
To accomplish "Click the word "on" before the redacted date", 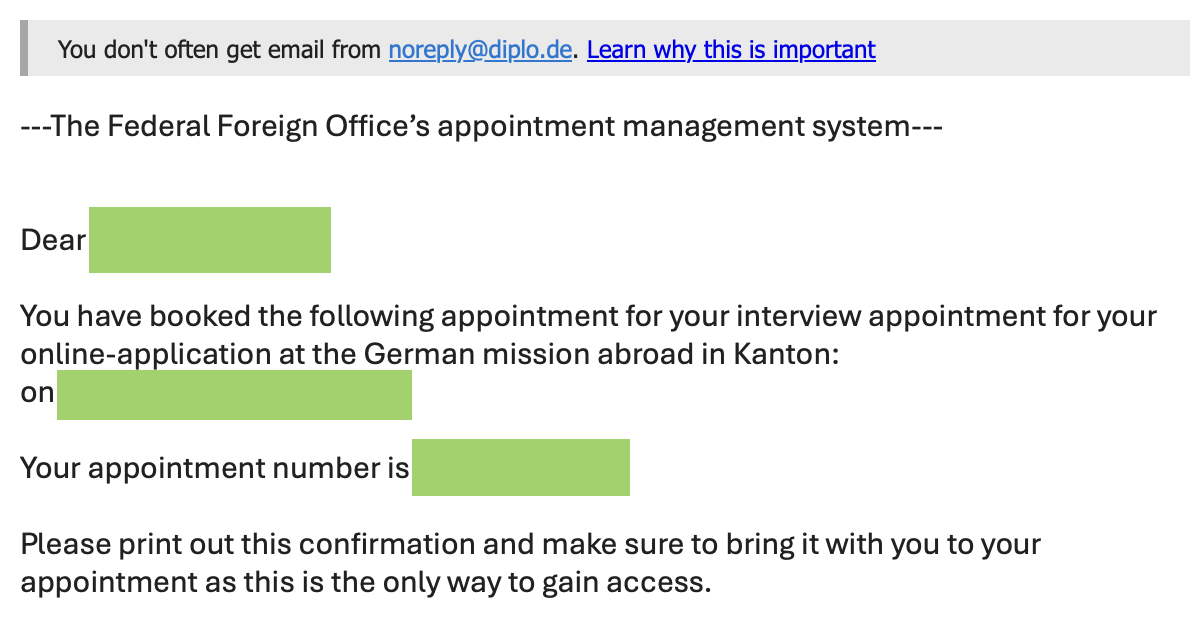I will coord(37,393).
